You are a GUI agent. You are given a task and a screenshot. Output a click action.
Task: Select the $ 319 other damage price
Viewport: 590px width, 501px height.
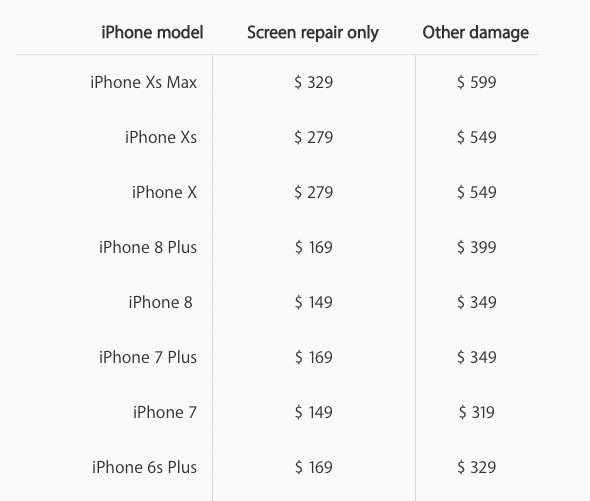tap(476, 412)
